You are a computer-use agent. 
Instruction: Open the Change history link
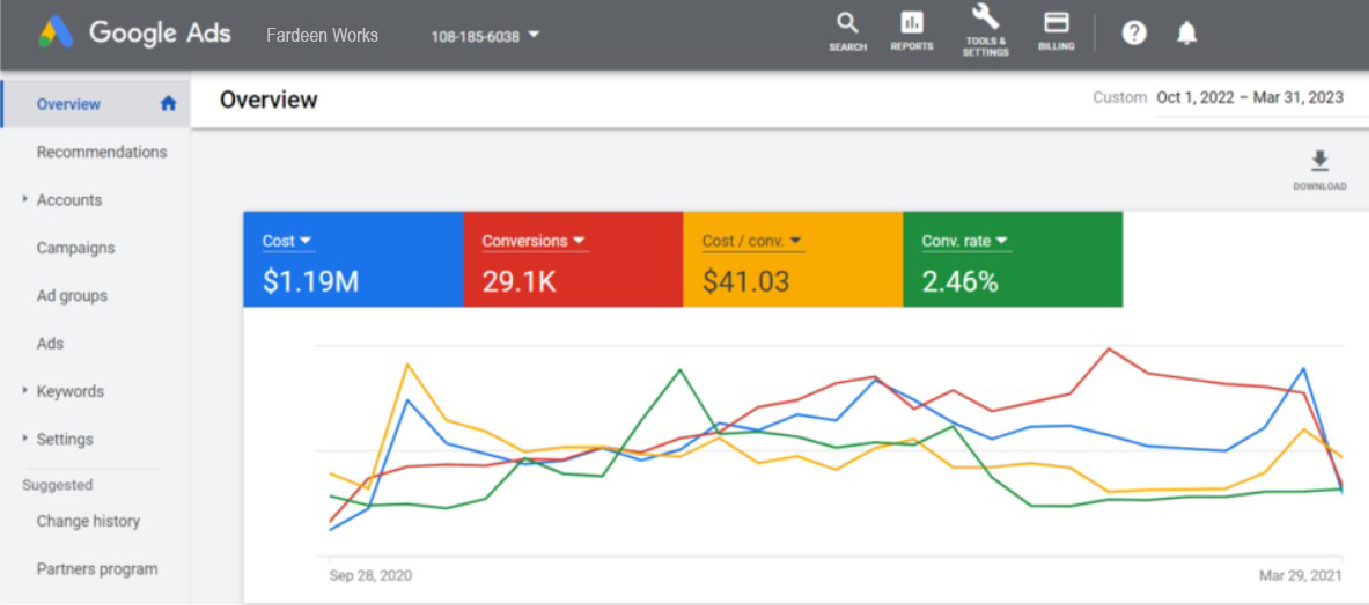tap(88, 521)
